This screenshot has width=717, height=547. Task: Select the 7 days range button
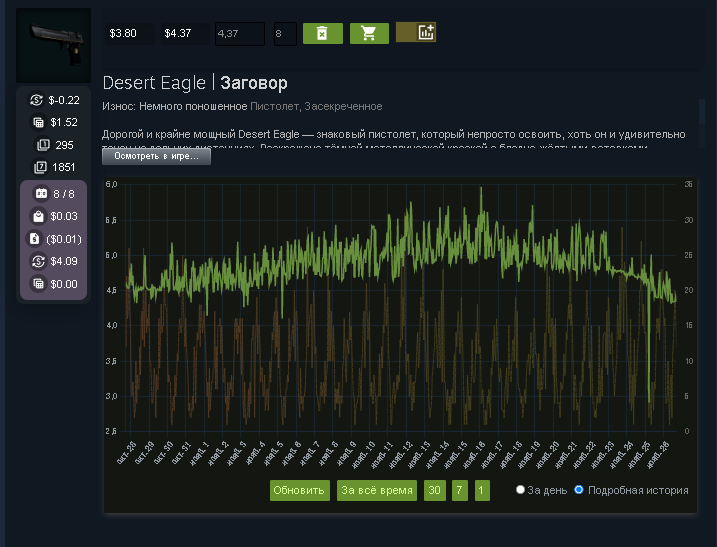pos(460,490)
